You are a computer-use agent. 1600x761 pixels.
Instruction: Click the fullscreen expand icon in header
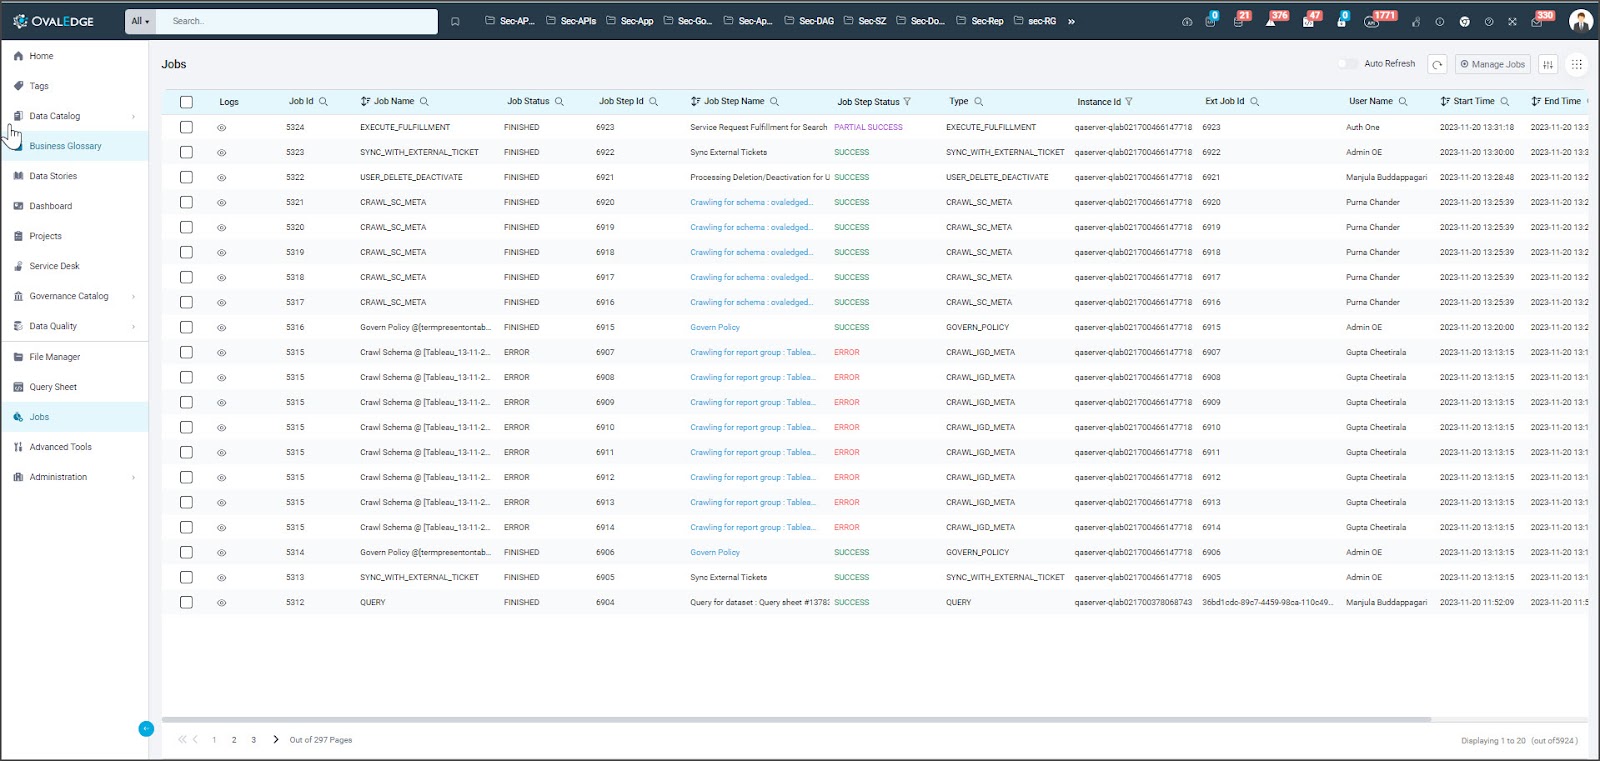point(1513,21)
